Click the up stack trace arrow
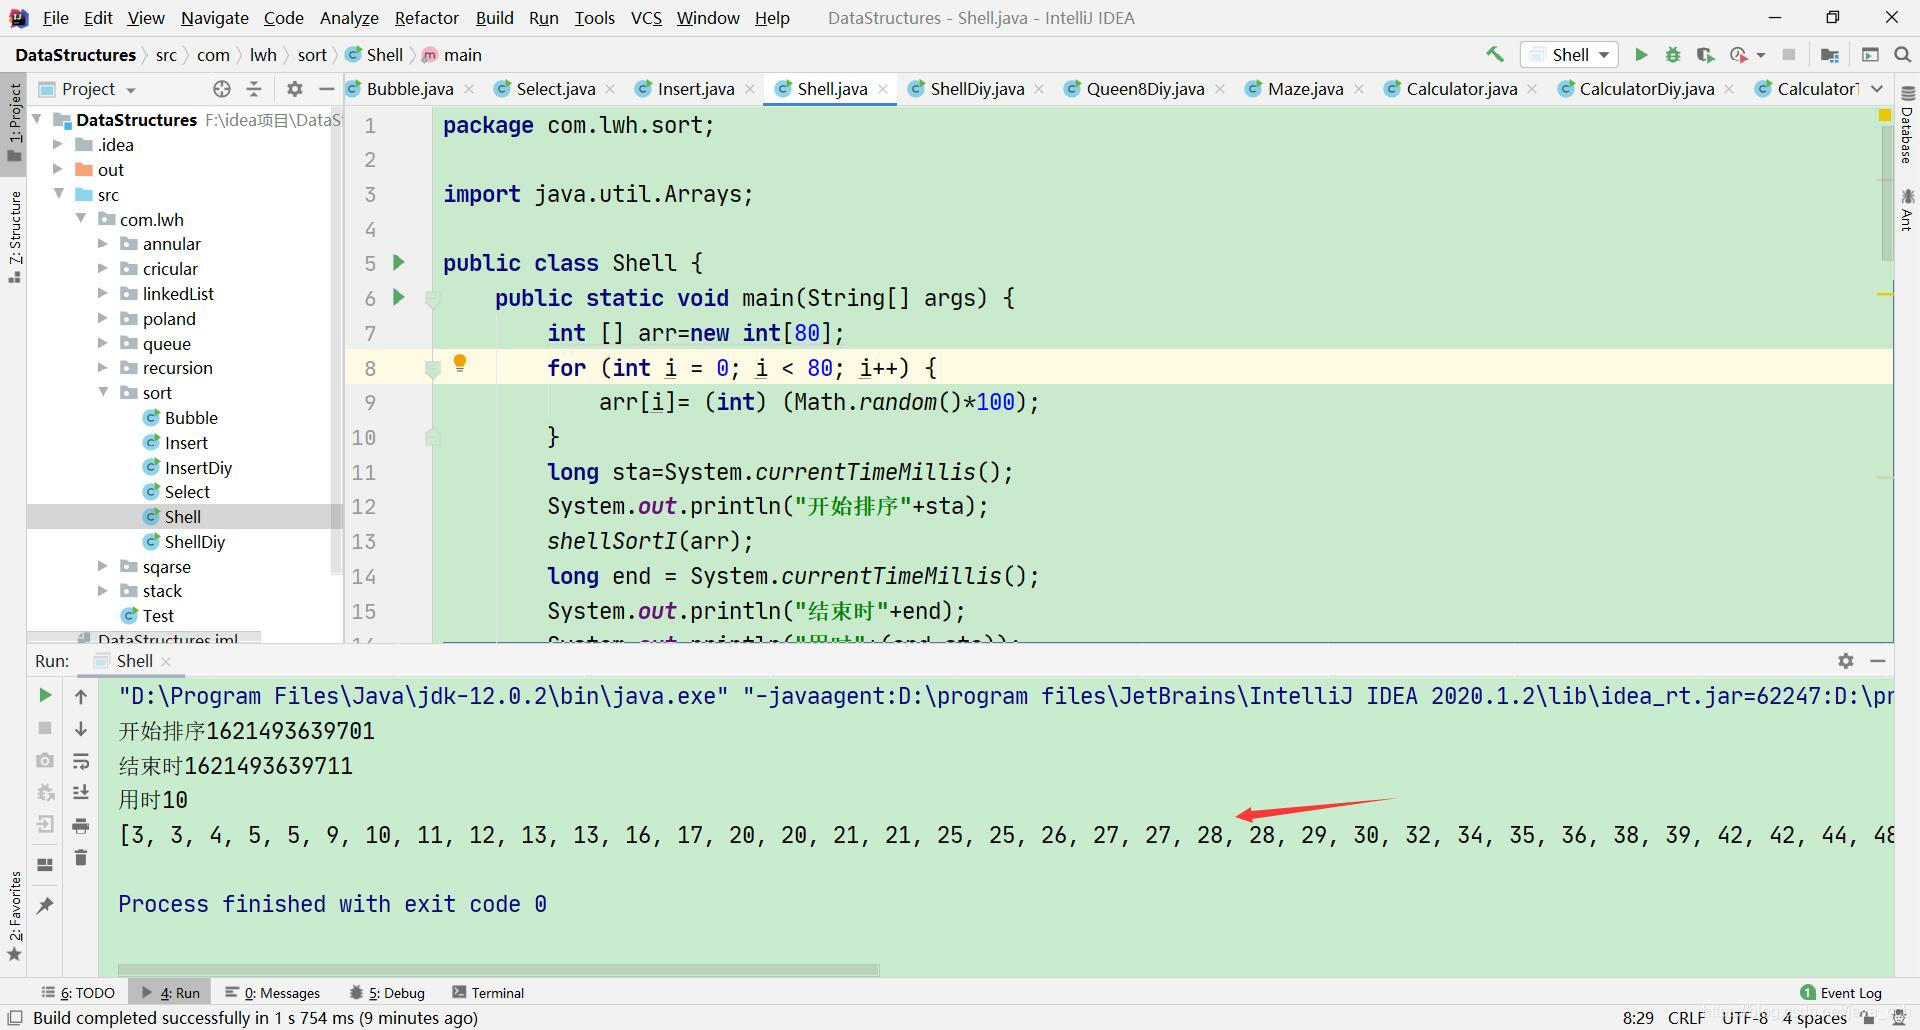1920x1030 pixels. tap(81, 696)
